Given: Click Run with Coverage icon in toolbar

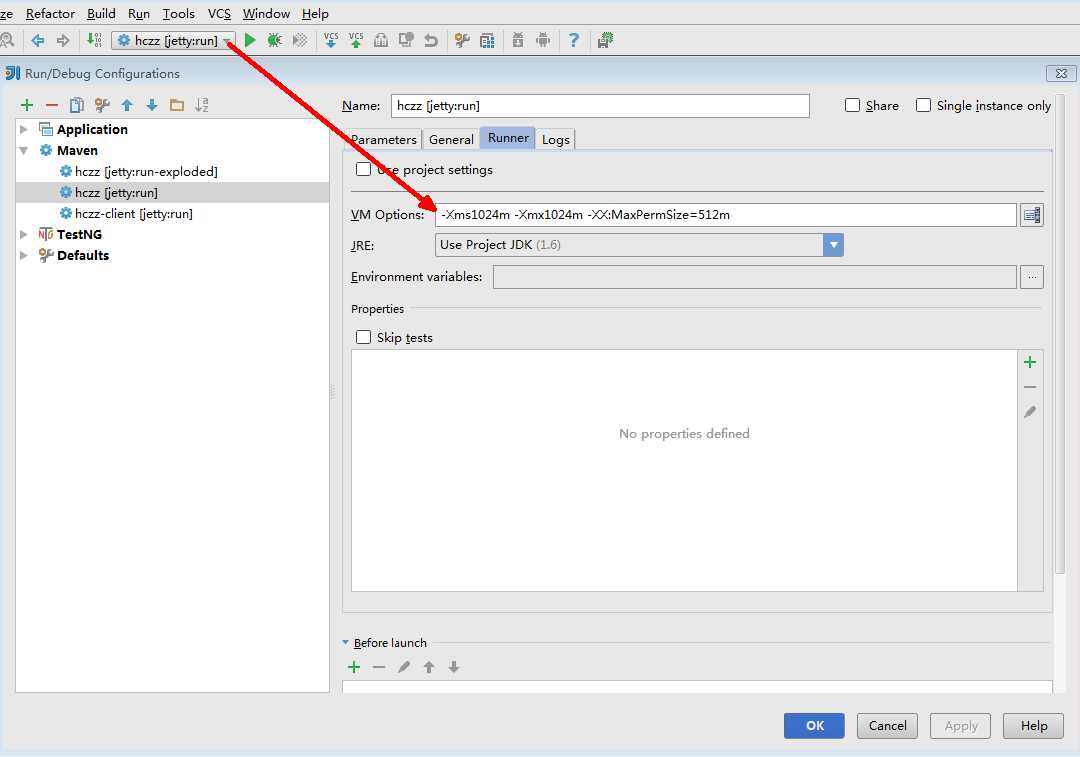Looking at the screenshot, I should click(300, 40).
